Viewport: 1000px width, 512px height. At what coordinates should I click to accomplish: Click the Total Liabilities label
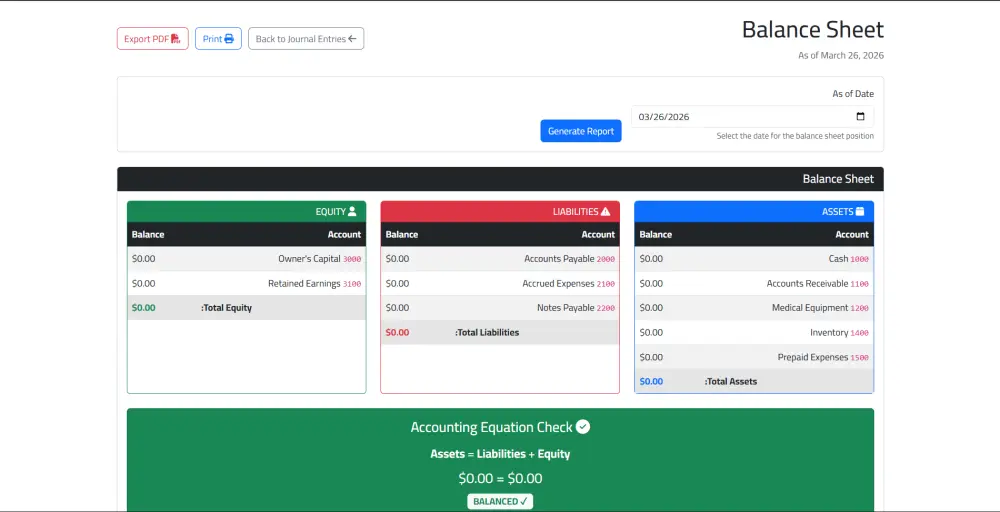(487, 333)
